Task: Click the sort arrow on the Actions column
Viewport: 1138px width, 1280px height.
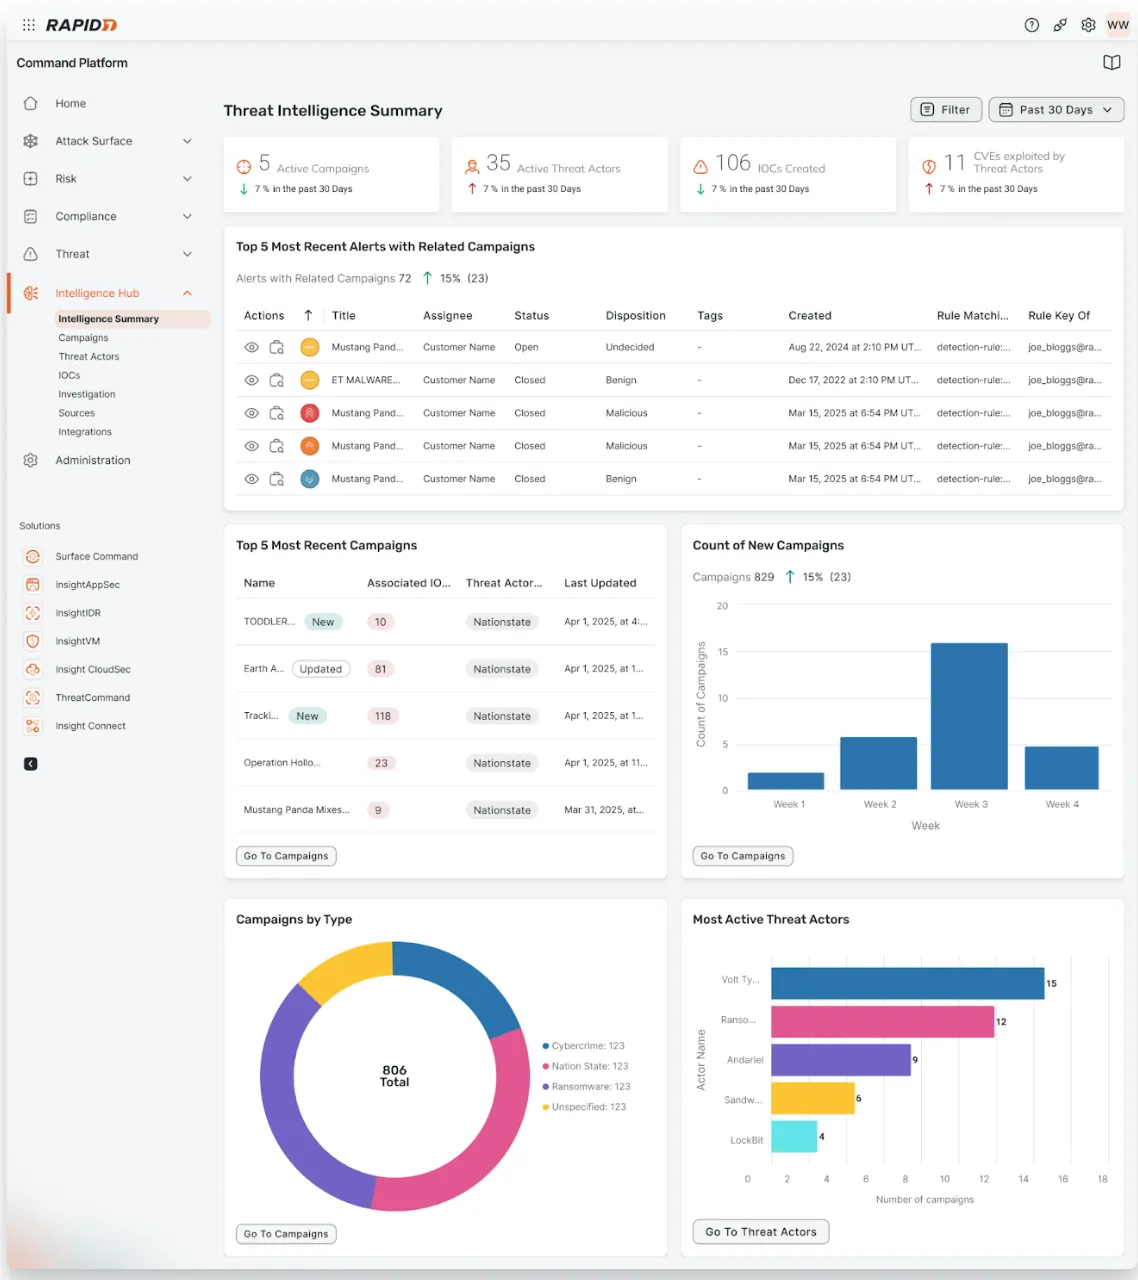Action: point(308,315)
